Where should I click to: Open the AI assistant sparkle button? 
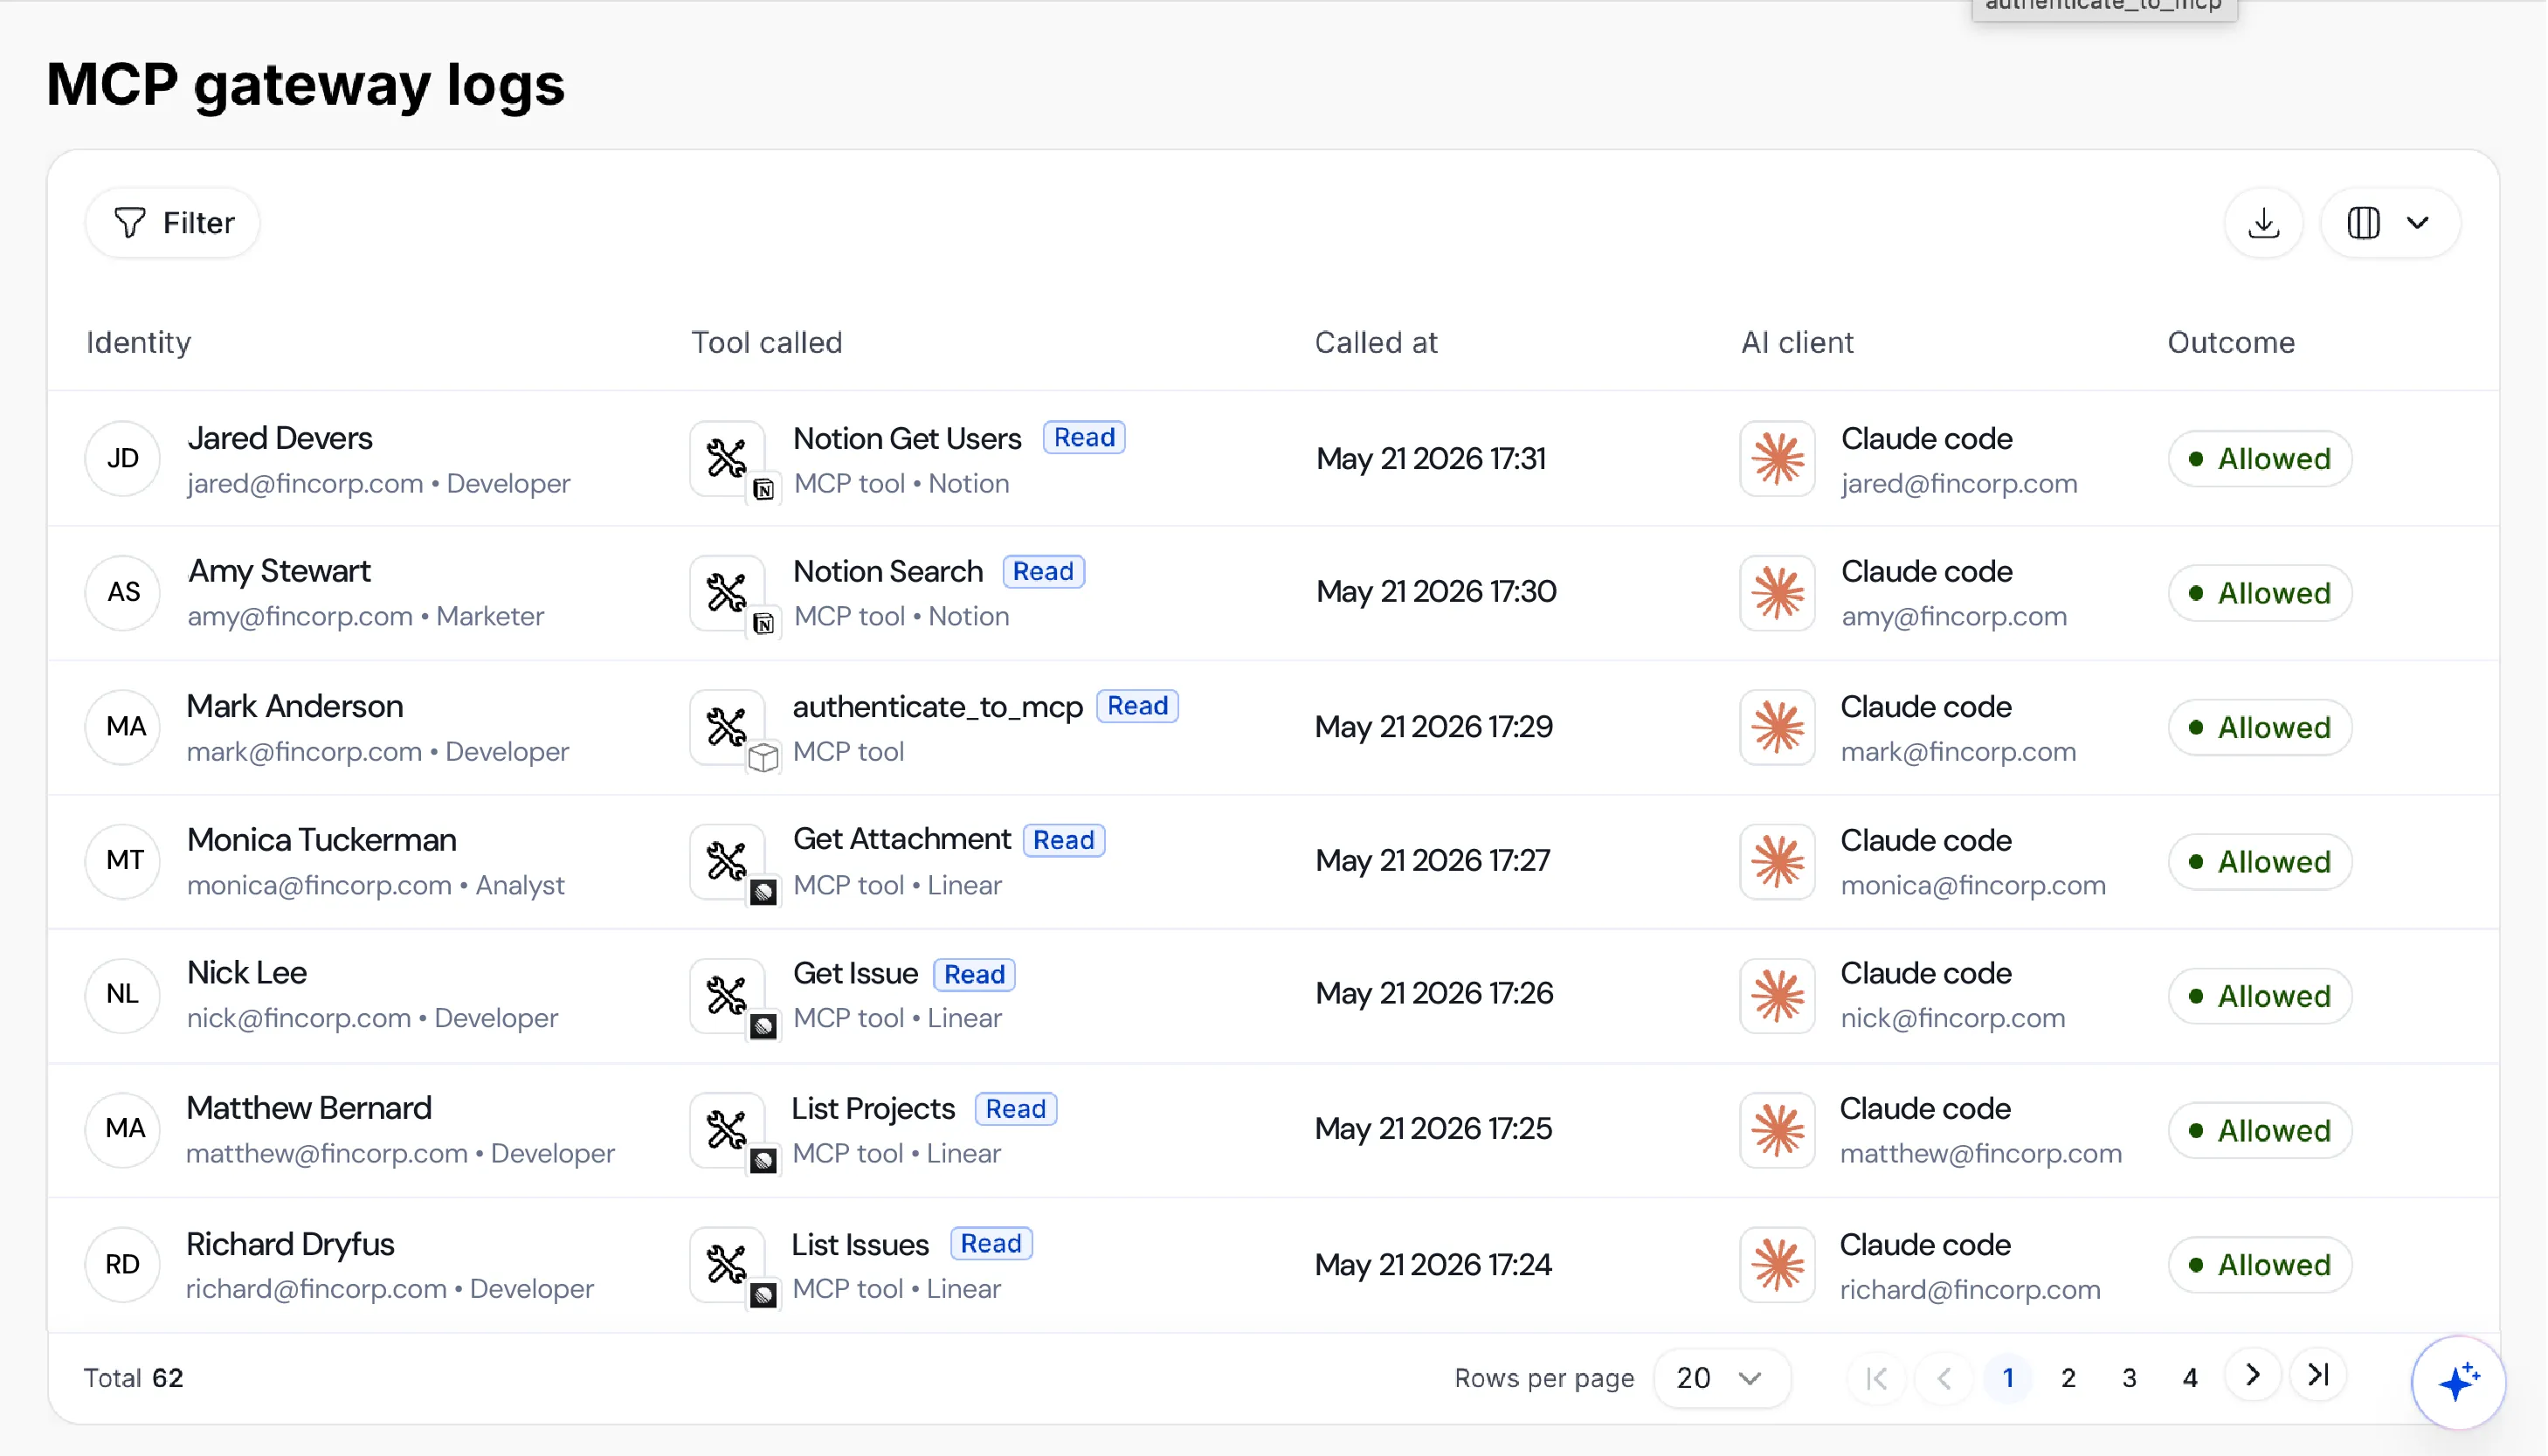pos(2458,1383)
